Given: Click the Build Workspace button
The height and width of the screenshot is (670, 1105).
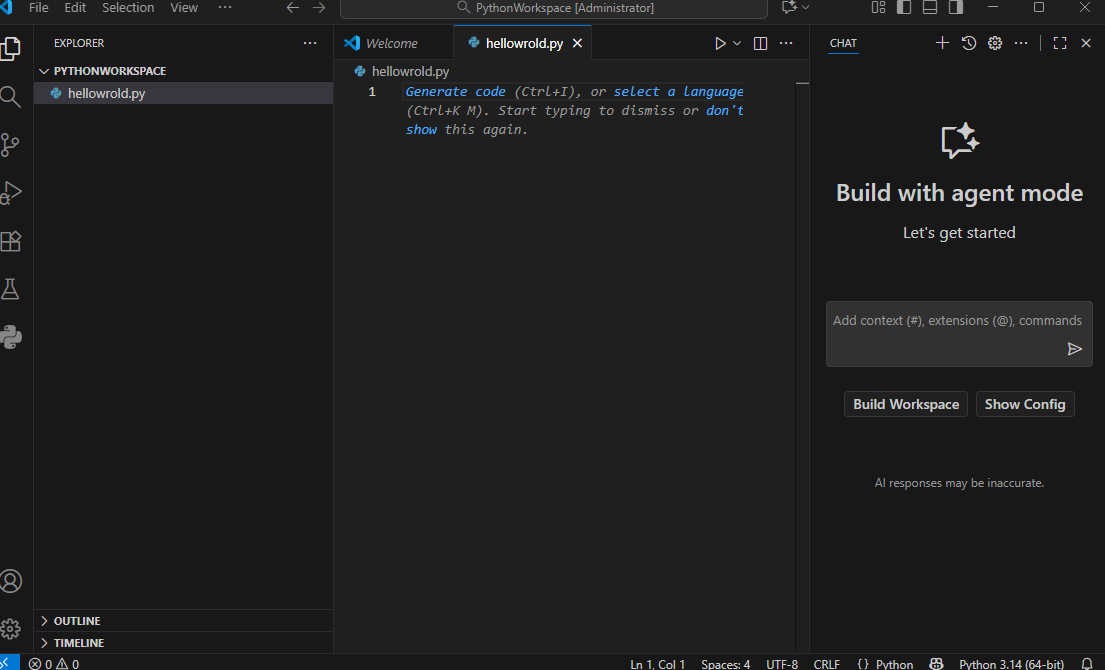Looking at the screenshot, I should (x=906, y=404).
